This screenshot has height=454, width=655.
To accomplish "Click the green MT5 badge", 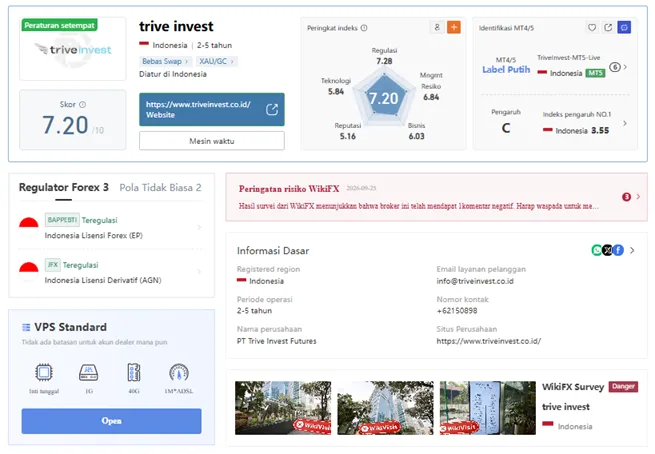I will click(595, 73).
